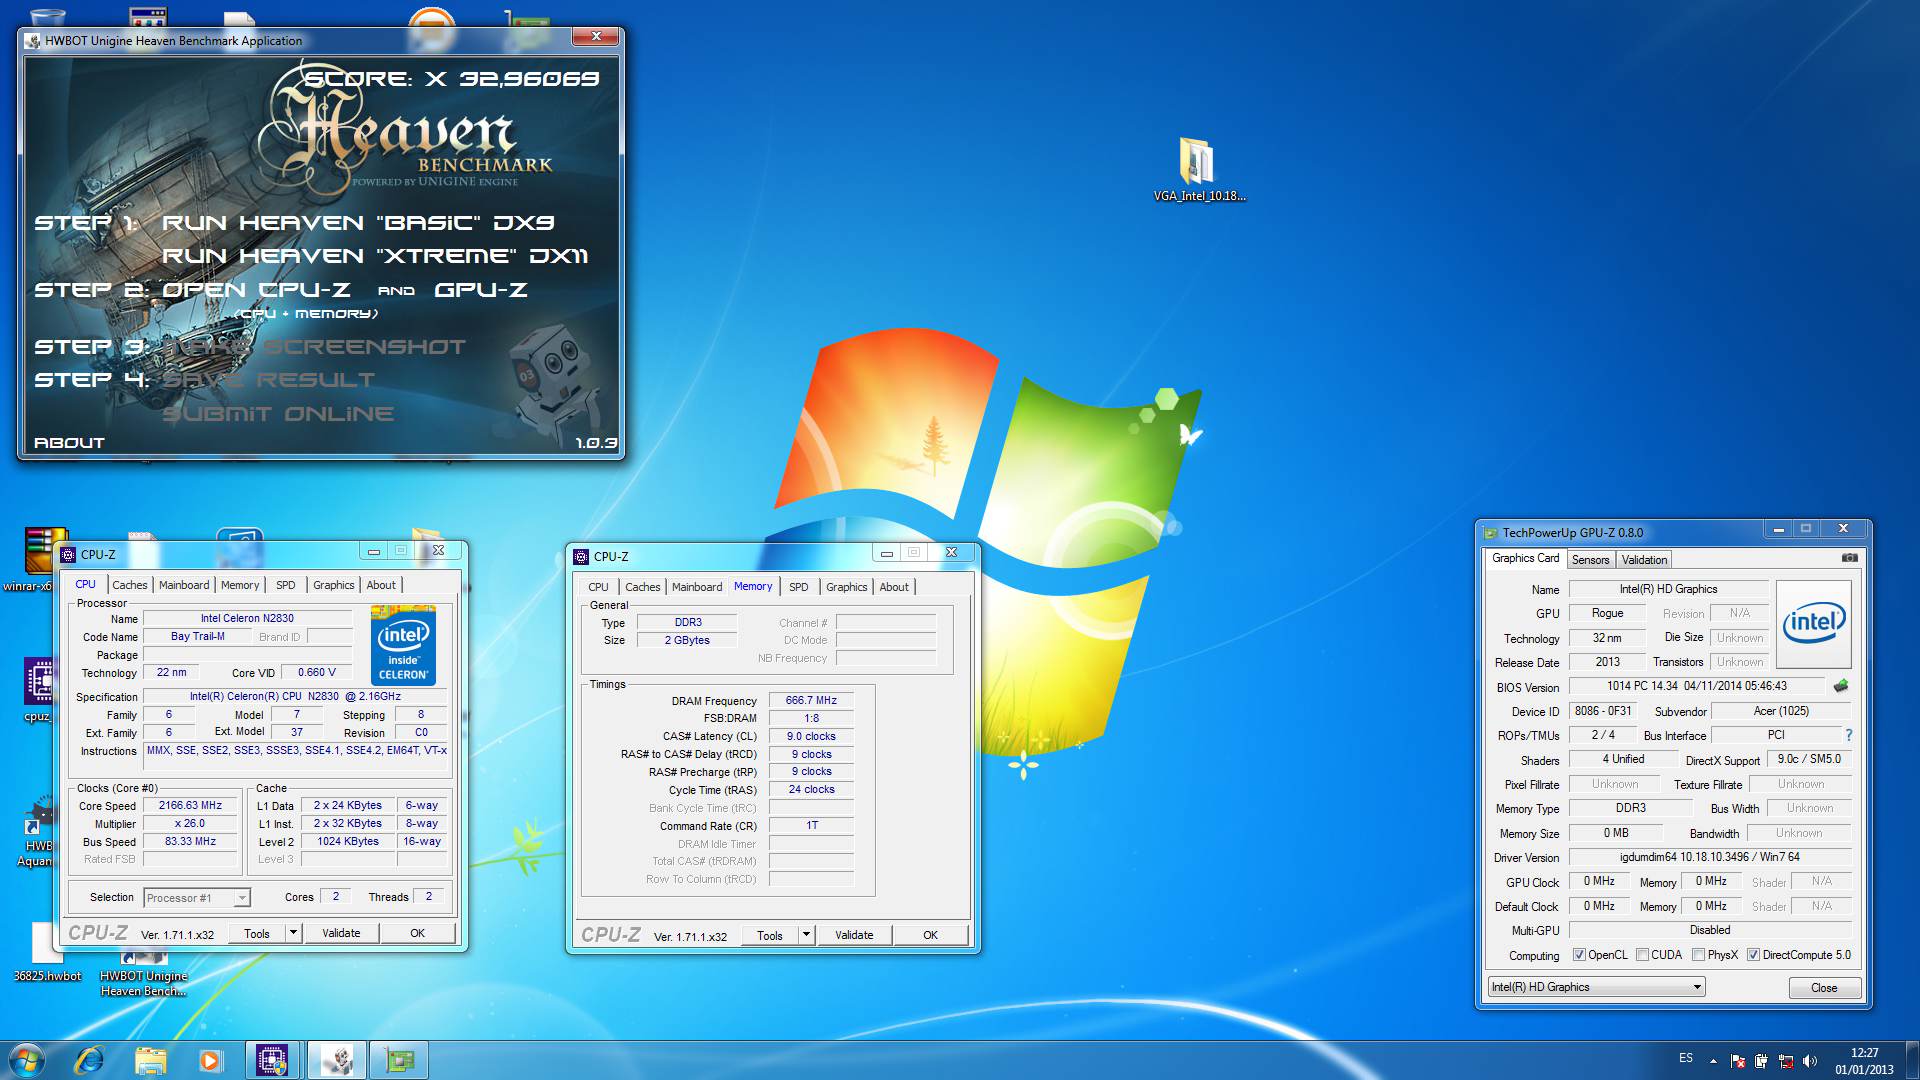This screenshot has height=1080, width=1920.
Task: Click OK in the left CPU-Z window
Action: pos(418,933)
